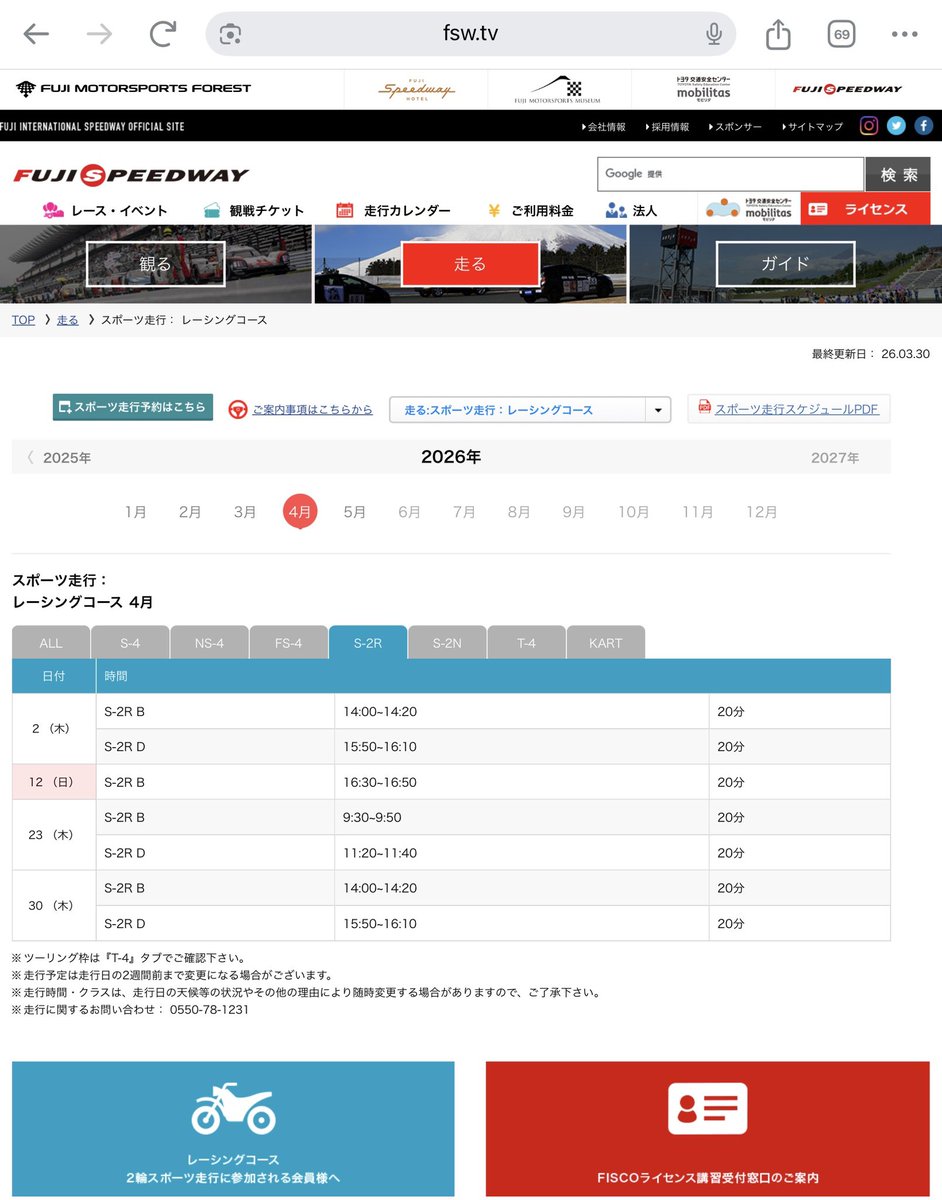Viewport: 942px width, 1200px height.
Task: Click the mobilitas banner beside ライセンス
Action: coord(749,209)
